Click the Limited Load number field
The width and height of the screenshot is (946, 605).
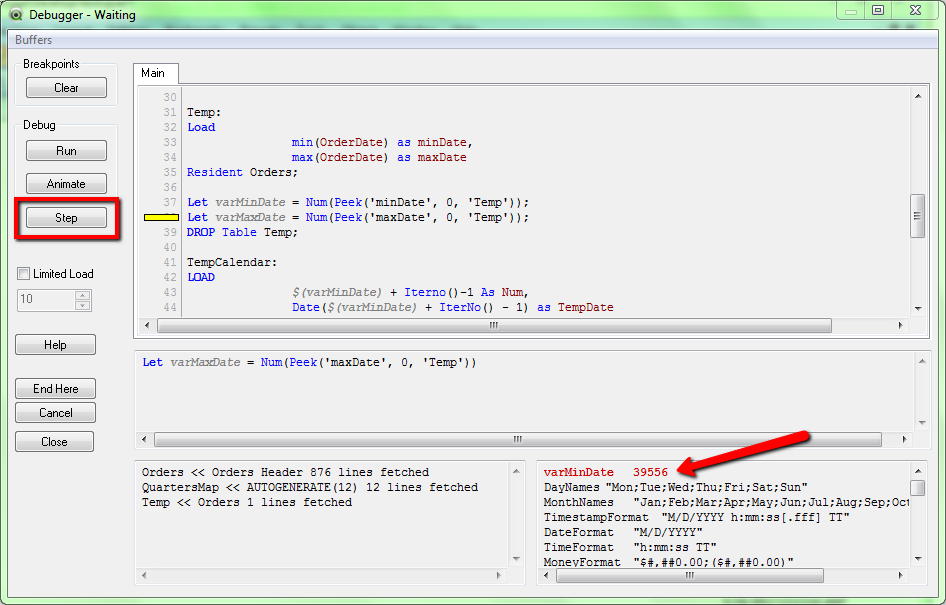pos(45,299)
